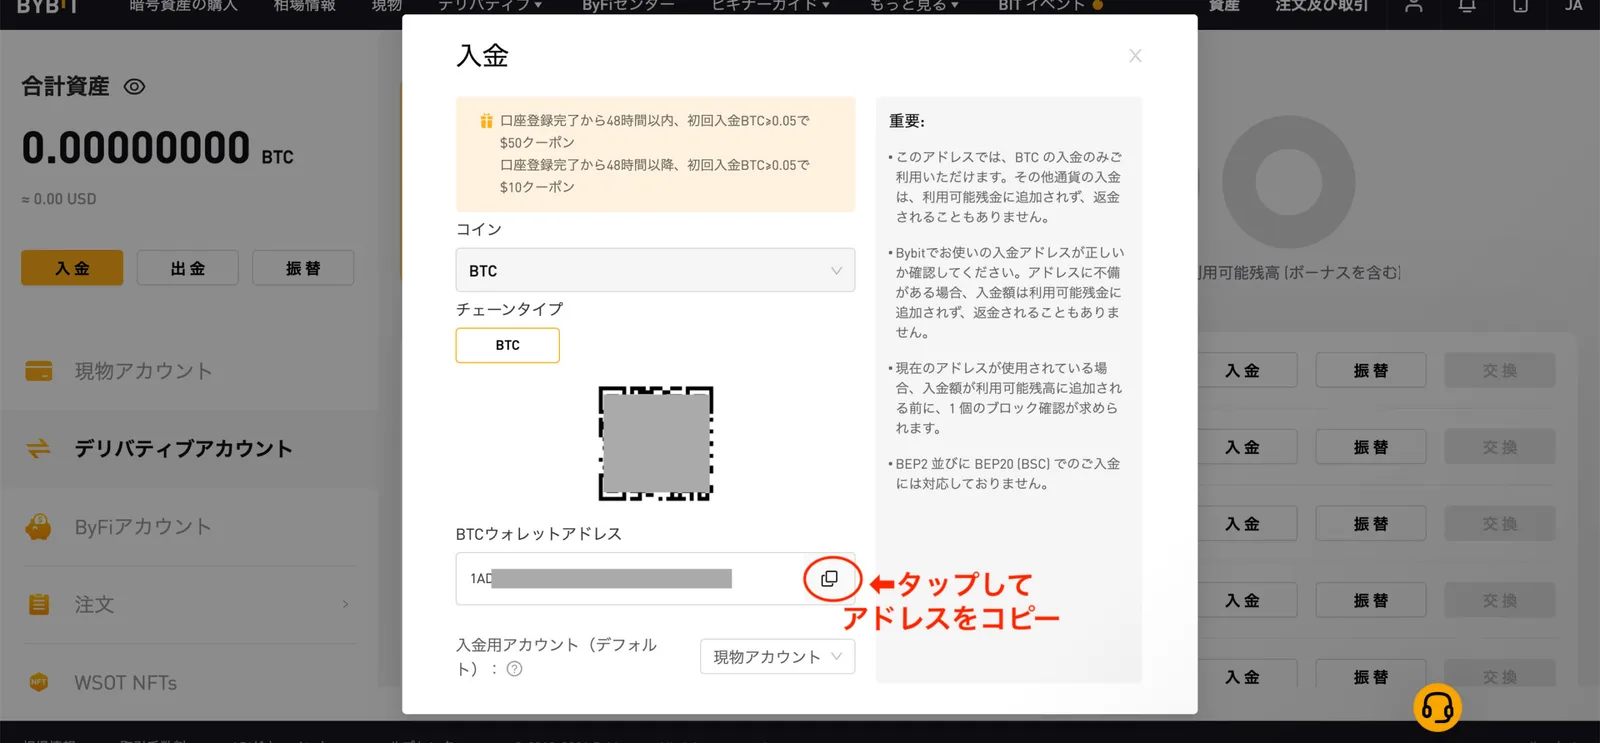Click the ≈ 0.00 USD value
This screenshot has width=1600, height=743.
59,199
